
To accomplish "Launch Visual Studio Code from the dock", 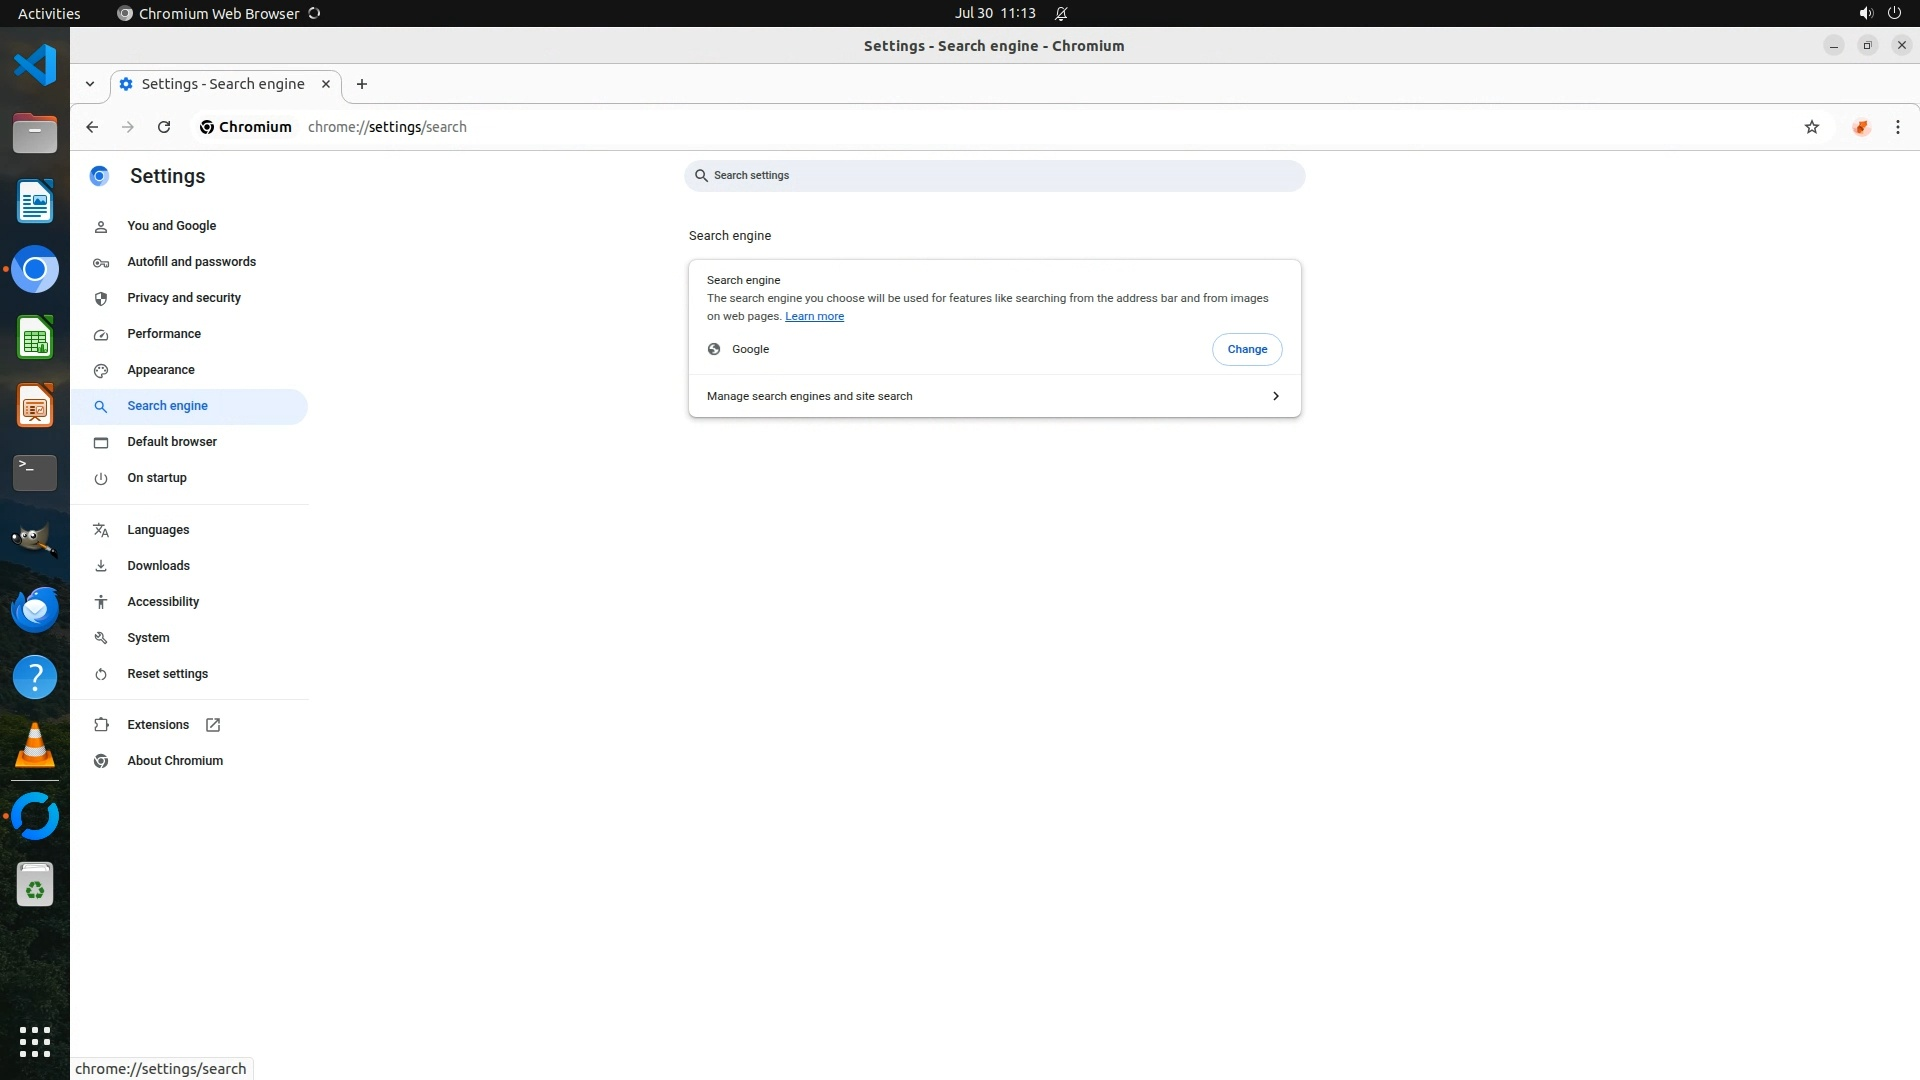I will tap(35, 66).
